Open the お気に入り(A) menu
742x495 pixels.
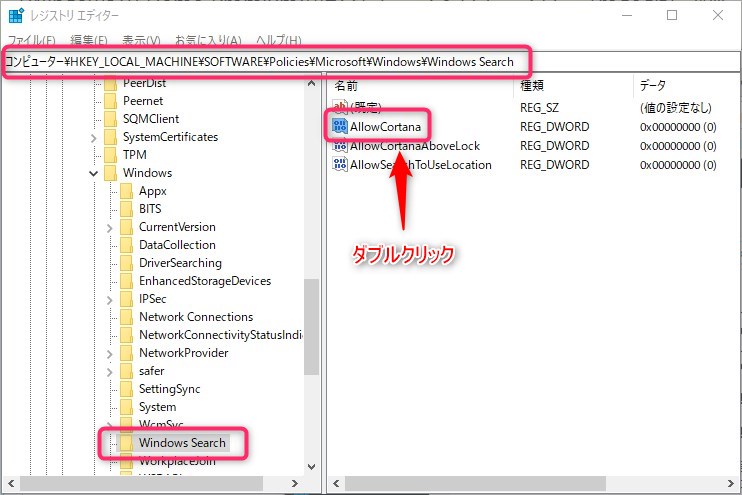tap(208, 40)
